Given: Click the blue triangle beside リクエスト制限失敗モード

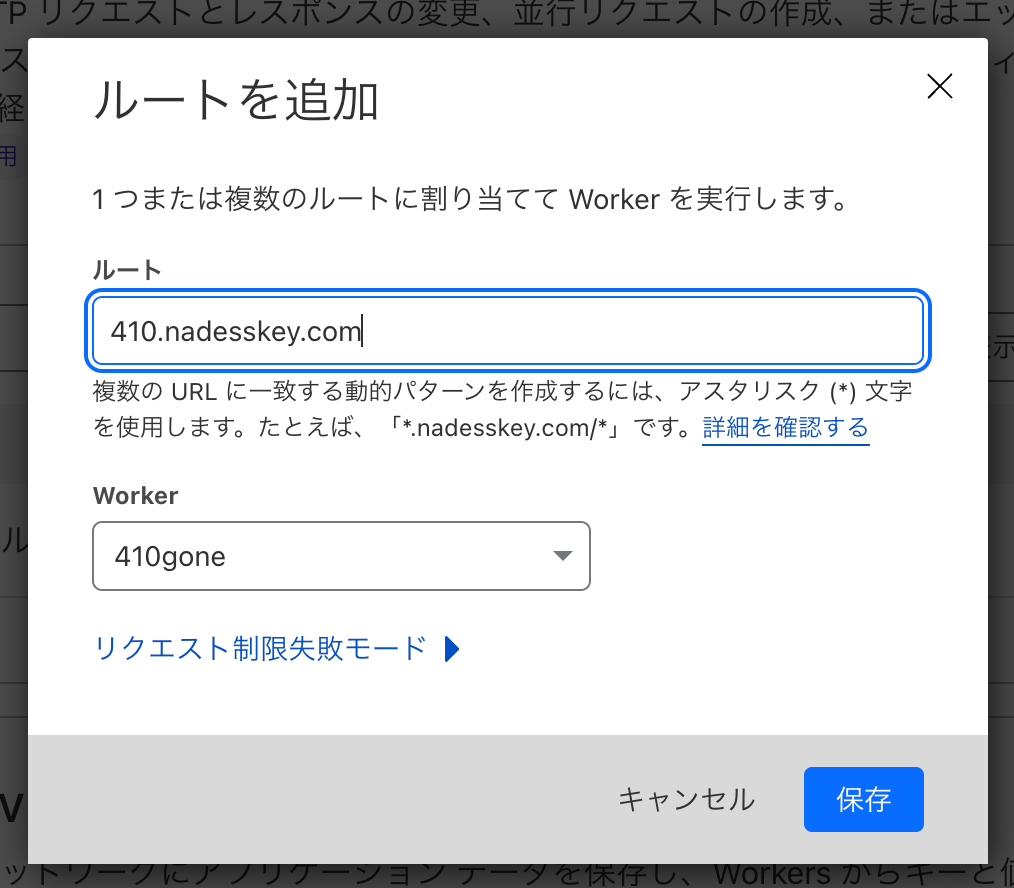Looking at the screenshot, I should [x=451, y=649].
